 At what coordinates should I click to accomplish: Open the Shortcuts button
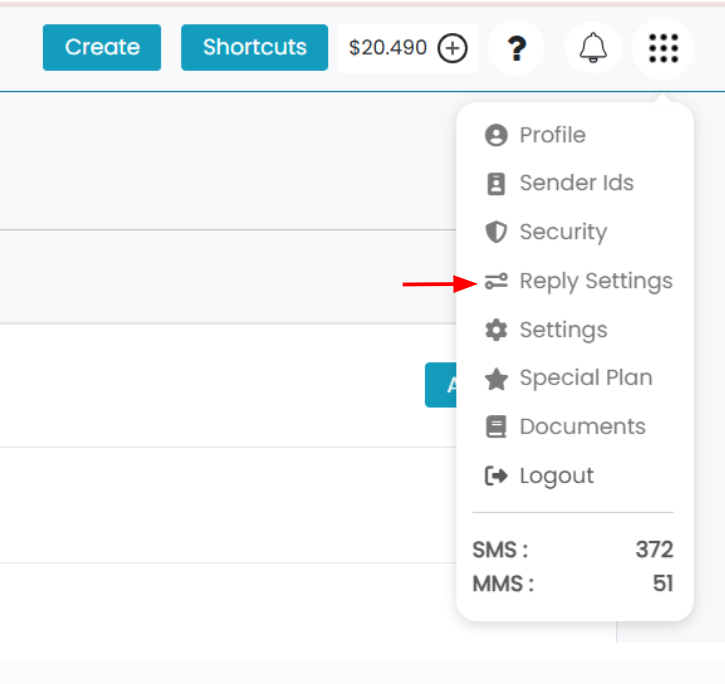254,47
